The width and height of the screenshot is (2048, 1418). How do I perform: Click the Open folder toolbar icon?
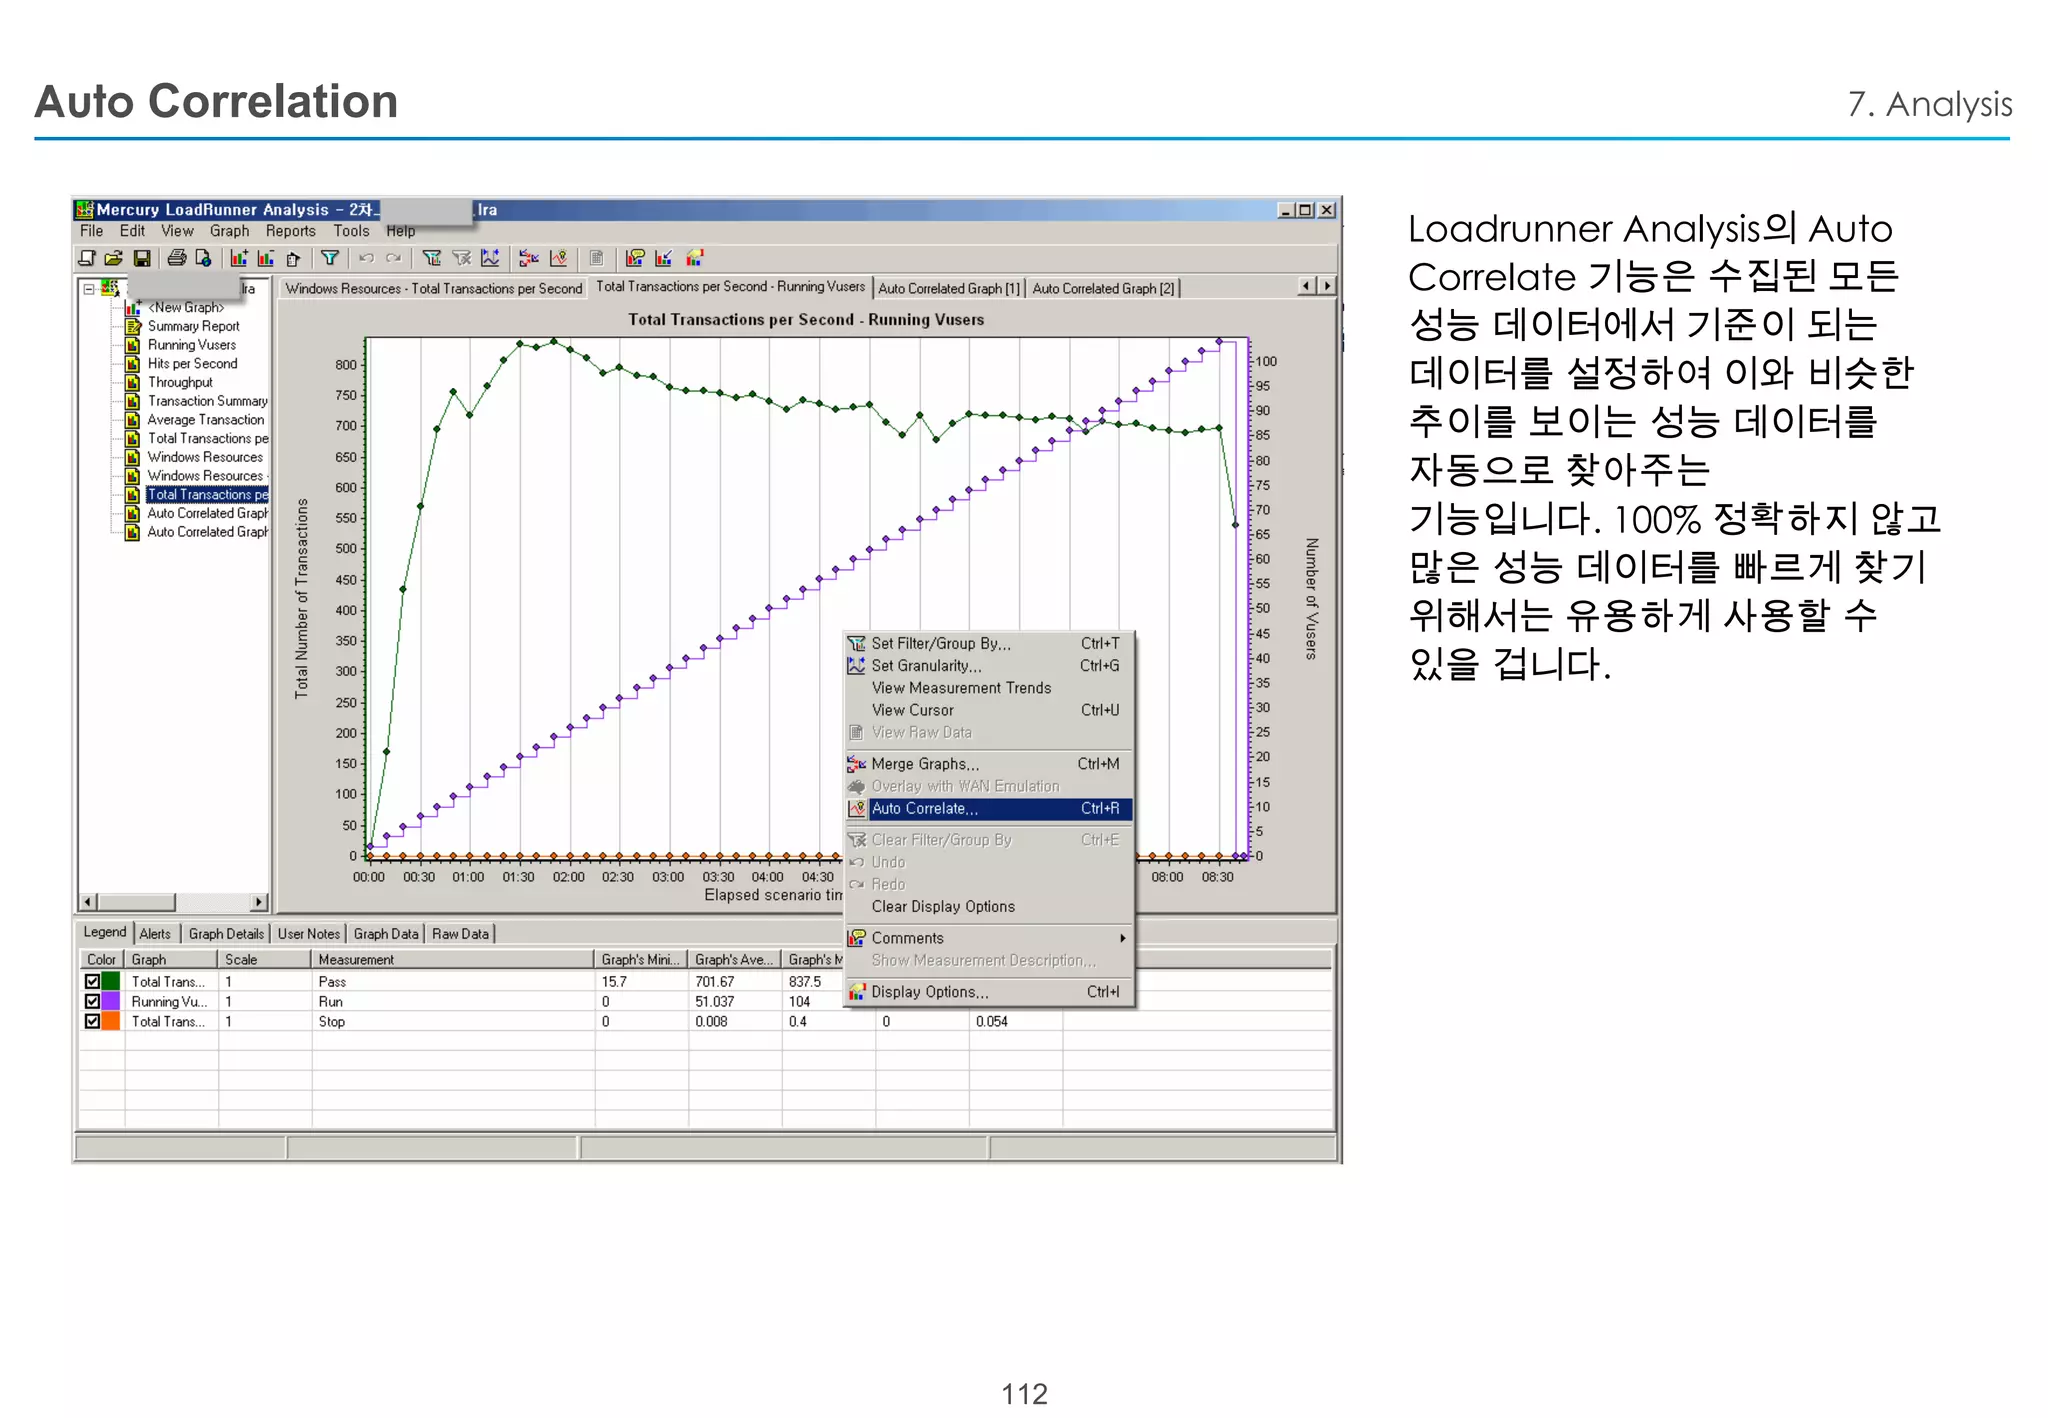tap(114, 258)
